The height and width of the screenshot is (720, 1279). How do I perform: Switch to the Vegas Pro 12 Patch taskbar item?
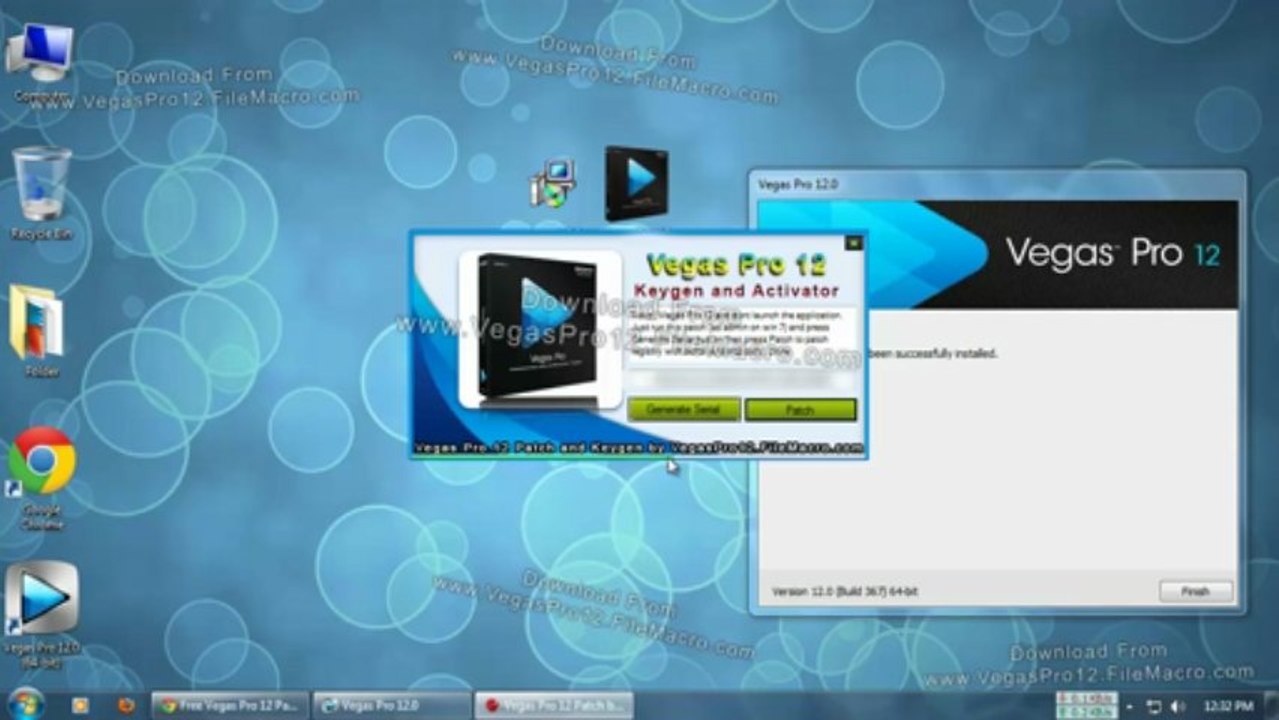553,705
